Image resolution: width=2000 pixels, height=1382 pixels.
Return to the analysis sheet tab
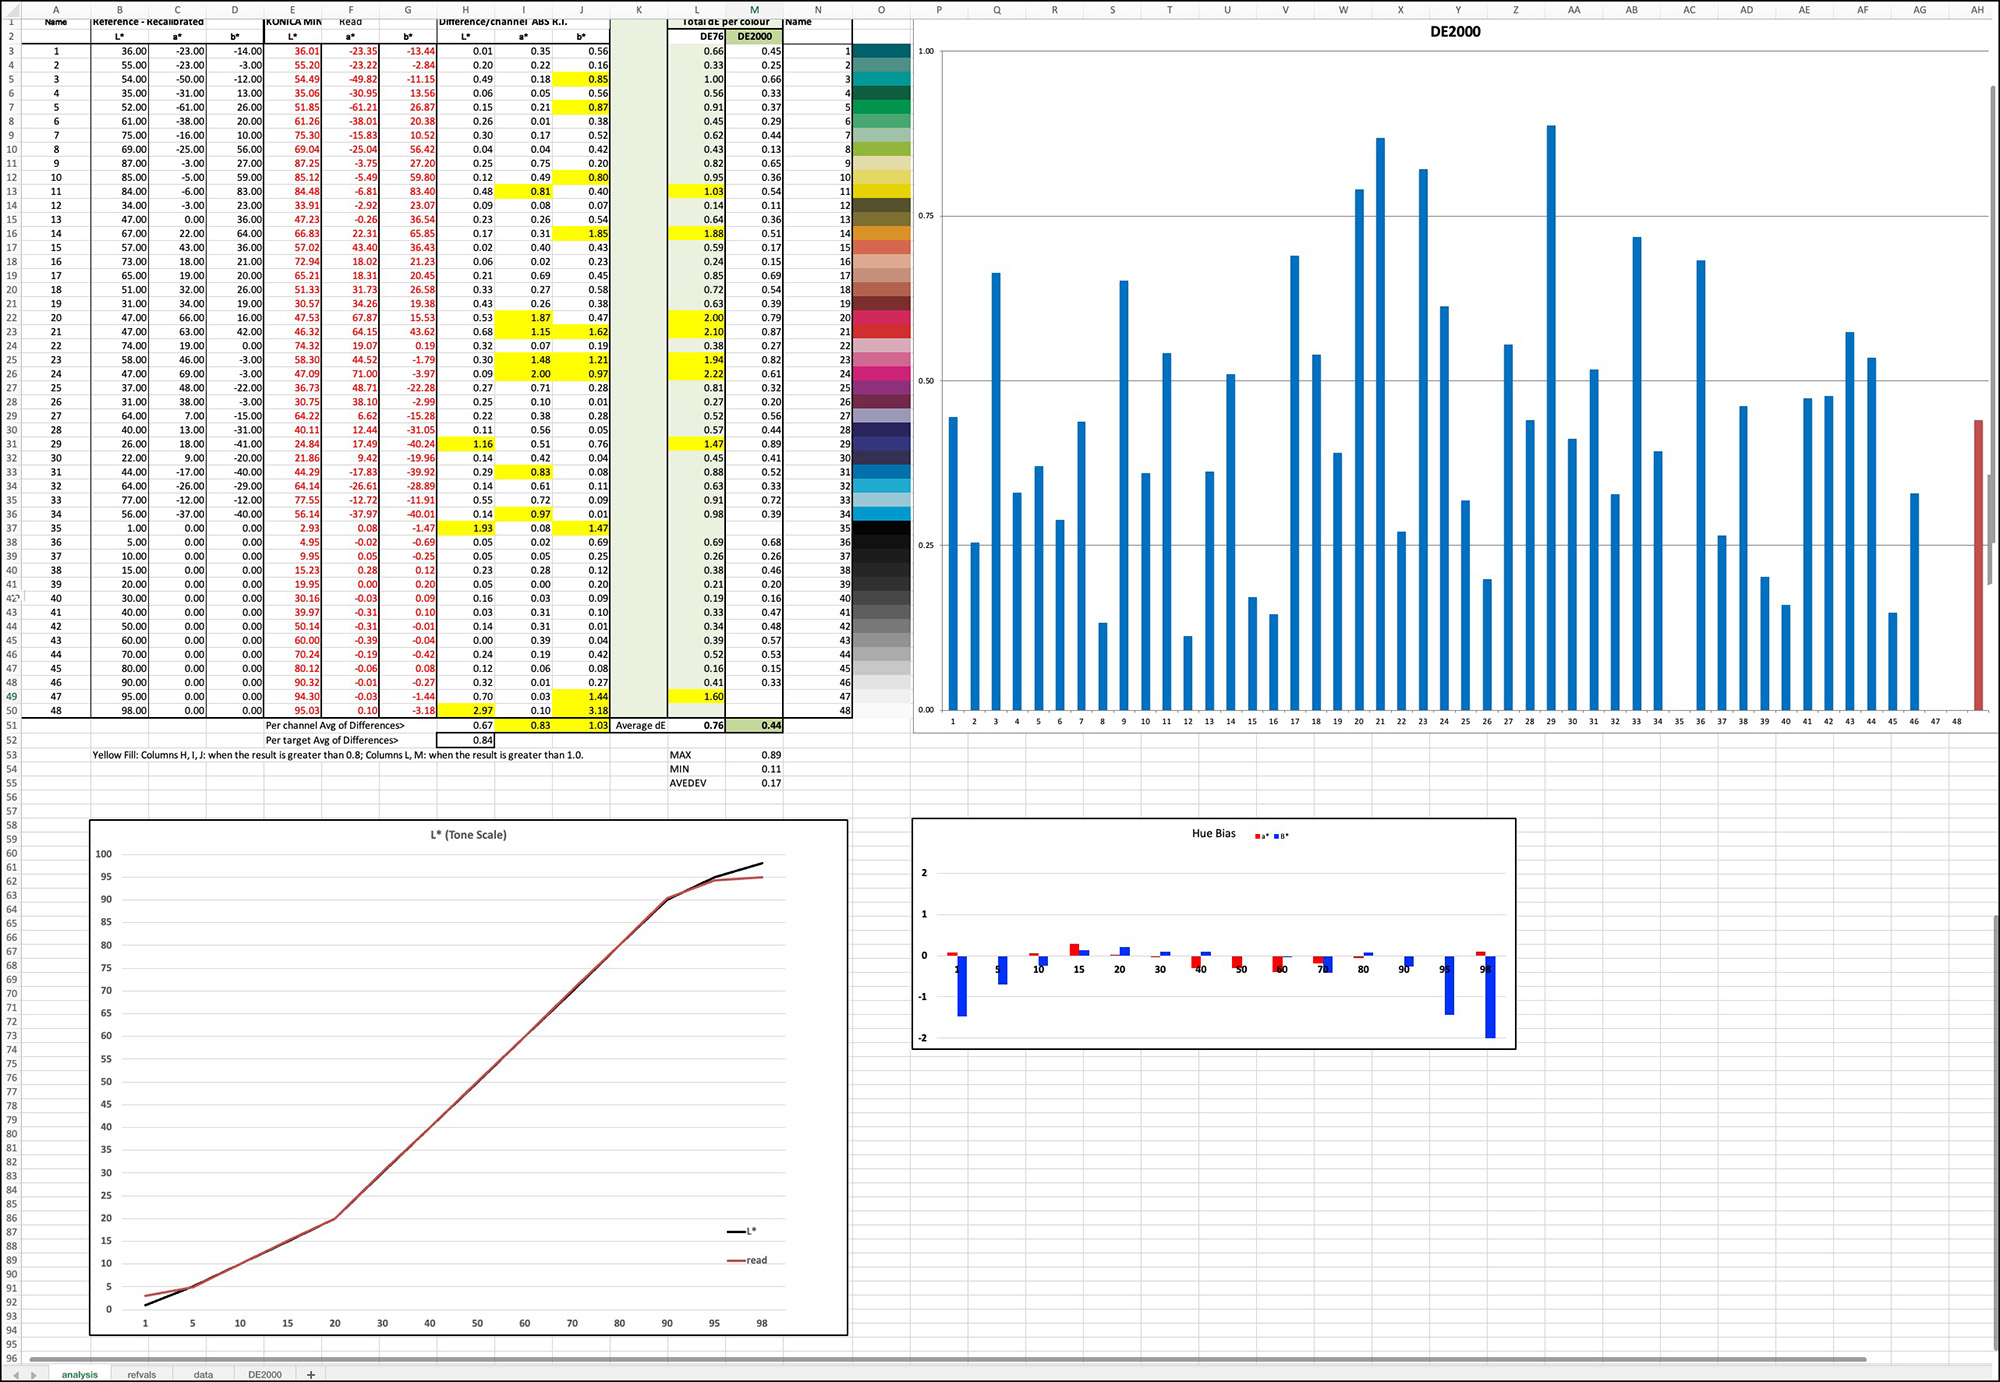pyautogui.click(x=79, y=1375)
